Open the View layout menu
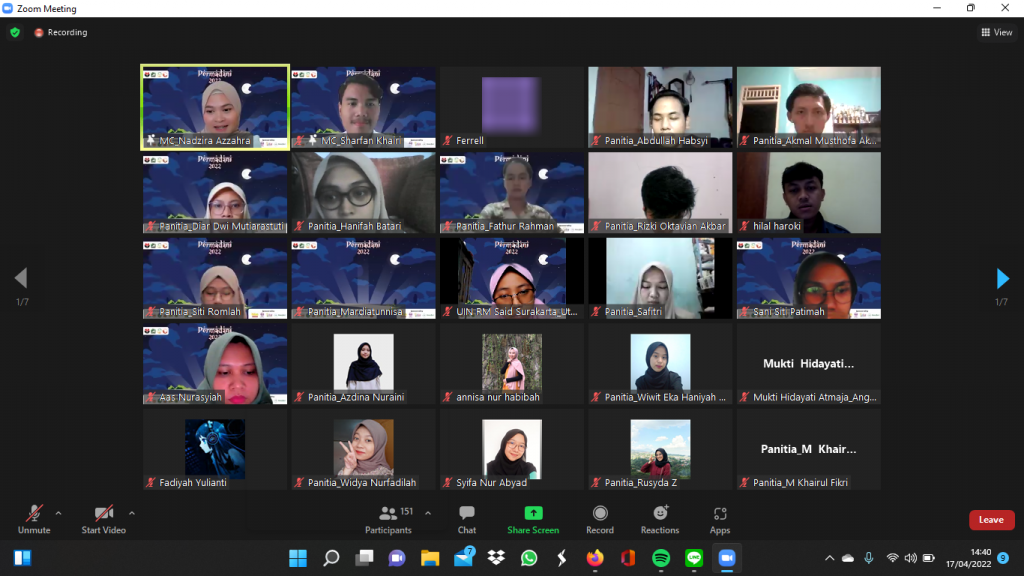The image size is (1024, 576). click(x=996, y=32)
